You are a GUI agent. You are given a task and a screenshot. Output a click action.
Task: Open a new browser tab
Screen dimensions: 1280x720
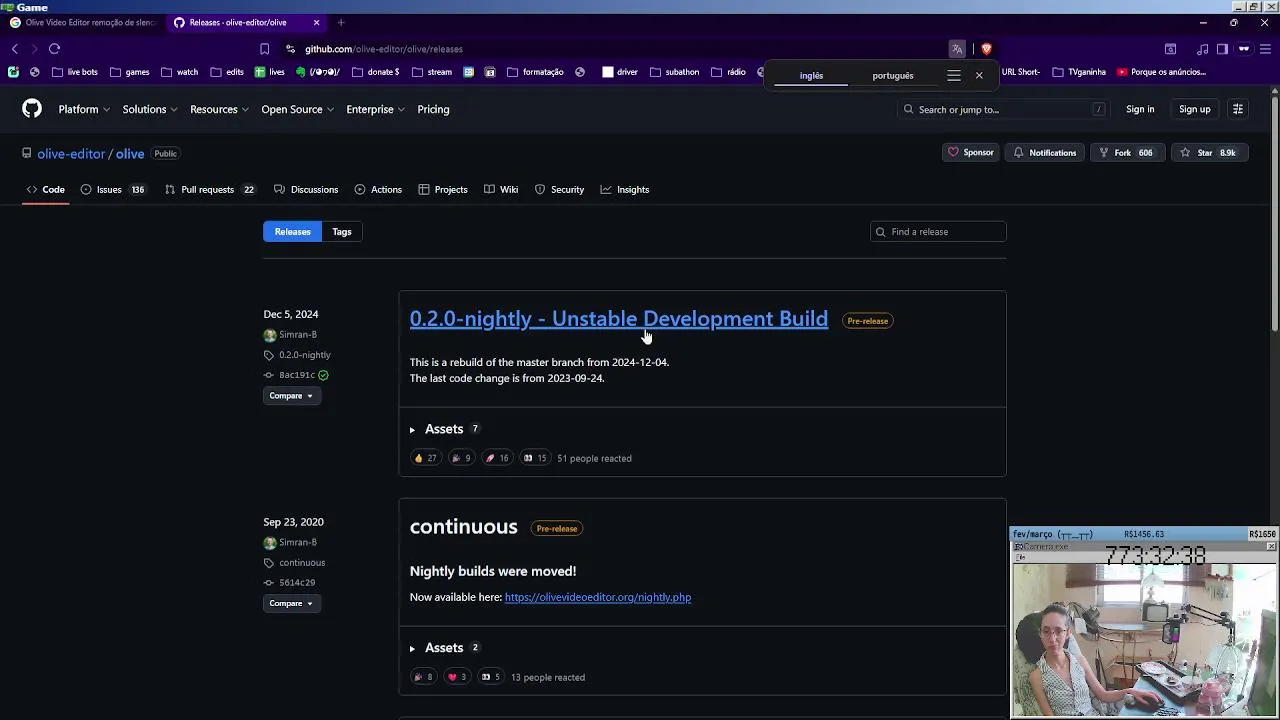point(340,22)
